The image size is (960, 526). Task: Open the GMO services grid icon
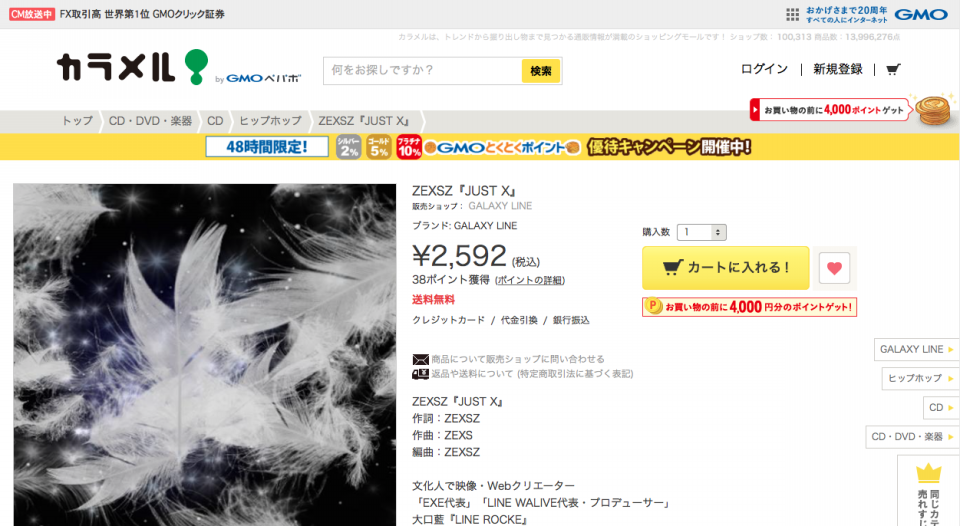coord(792,15)
